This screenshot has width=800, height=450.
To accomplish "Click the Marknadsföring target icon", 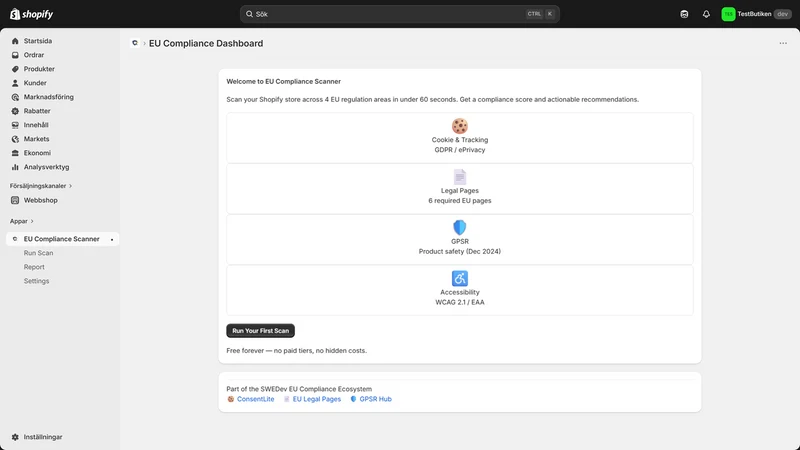I will coord(15,97).
